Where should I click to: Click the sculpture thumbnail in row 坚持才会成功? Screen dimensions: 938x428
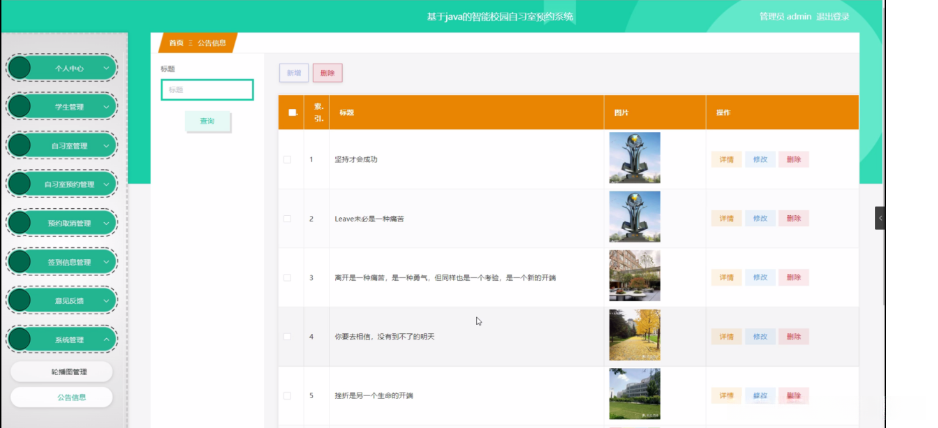[x=635, y=157]
